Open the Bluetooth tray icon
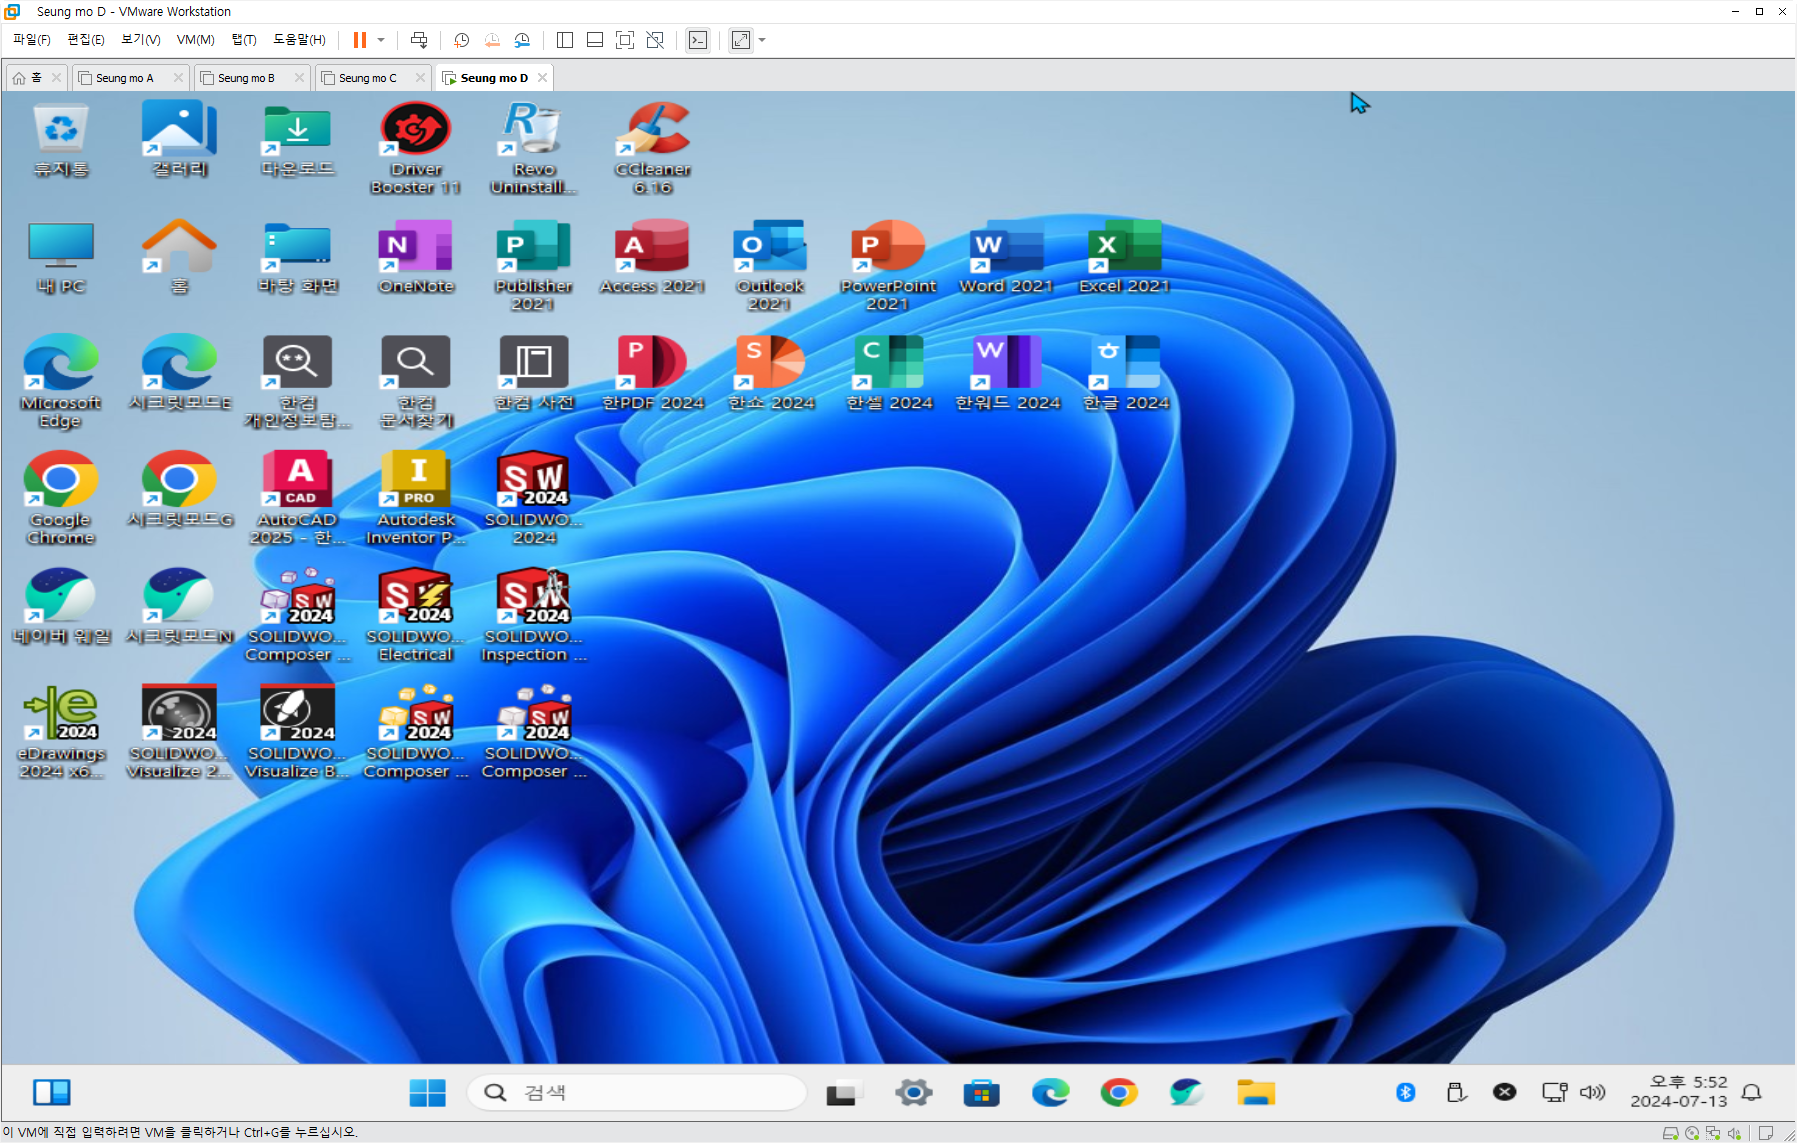1797x1143 pixels. 1406,1092
